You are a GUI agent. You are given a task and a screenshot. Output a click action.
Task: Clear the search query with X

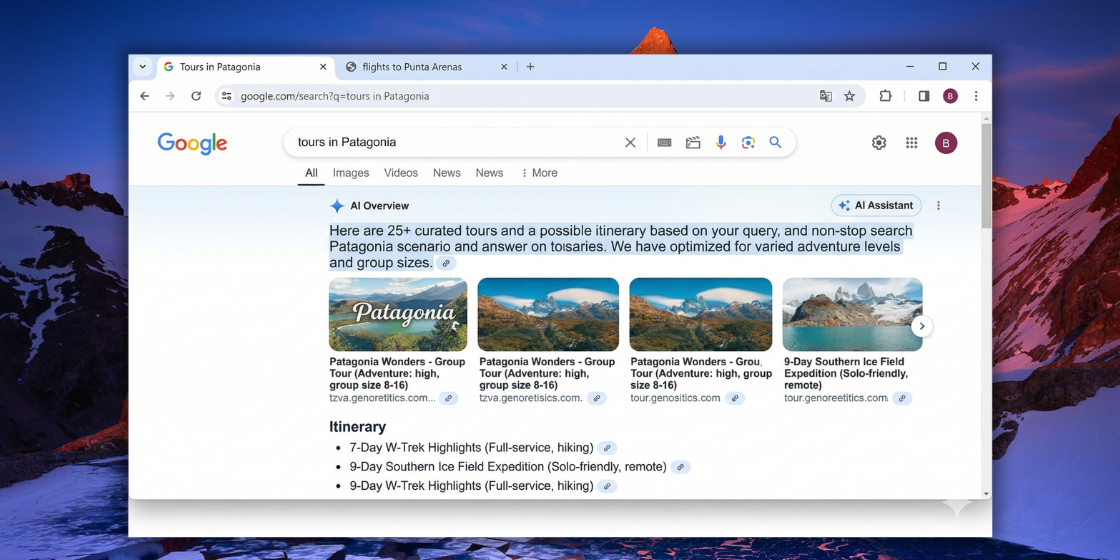click(630, 142)
